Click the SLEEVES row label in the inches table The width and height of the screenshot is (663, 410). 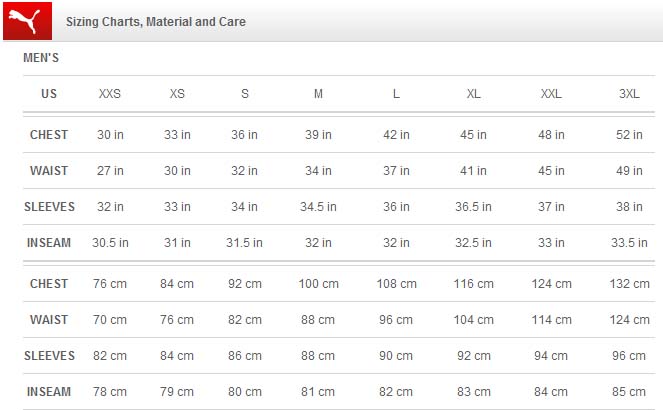49,207
